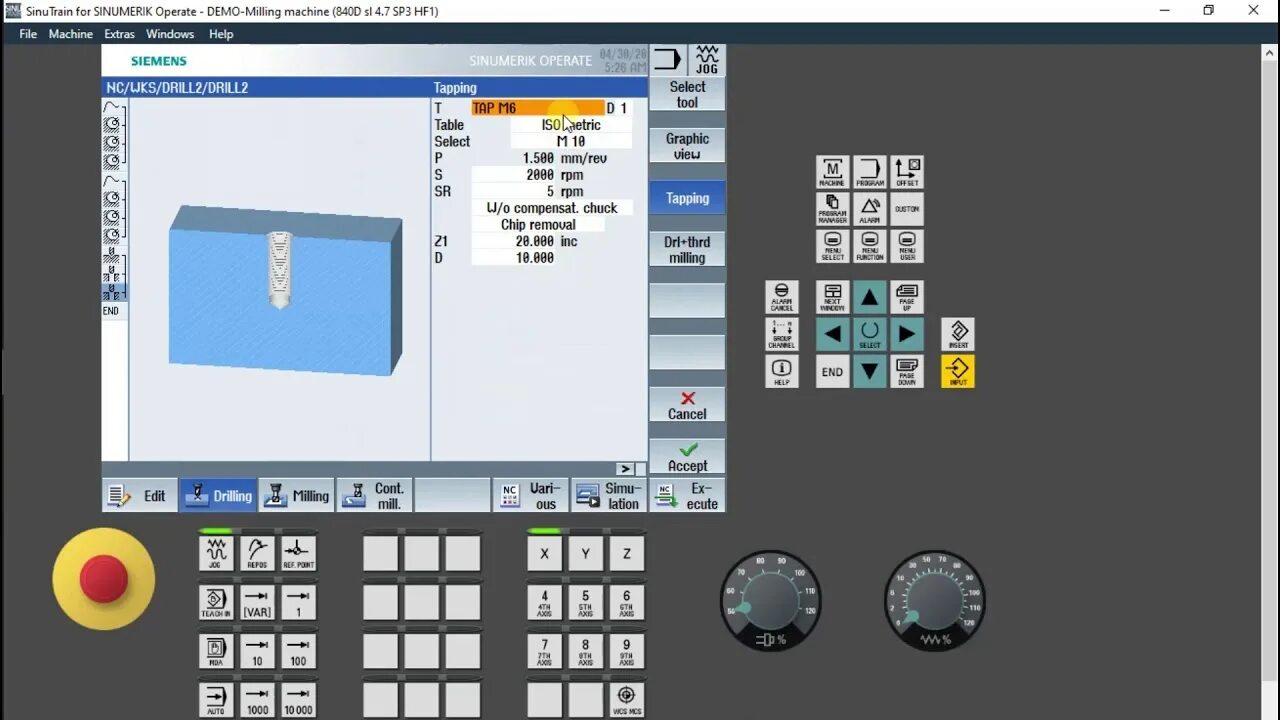Activate TEACH IN mode key
The width and height of the screenshot is (1280, 720).
[216, 602]
